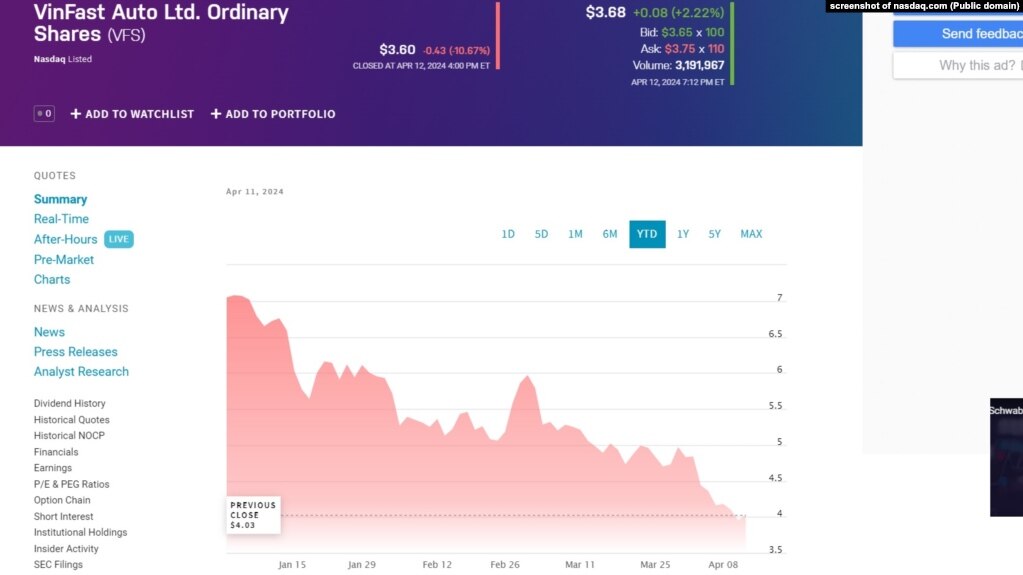Select the 1M chart timeframe
Image resolution: width=1023 pixels, height=575 pixels.
[575, 234]
